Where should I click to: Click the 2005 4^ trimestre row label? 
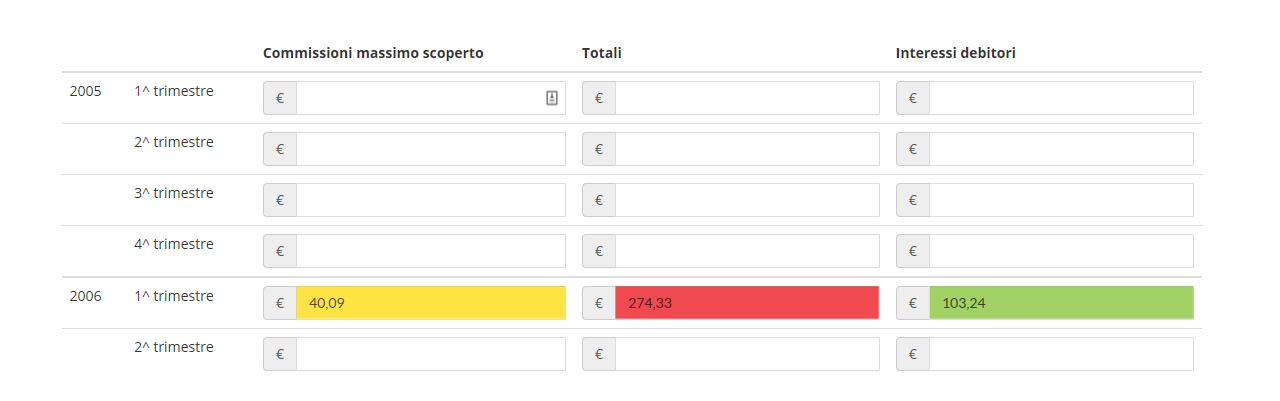pyautogui.click(x=174, y=244)
